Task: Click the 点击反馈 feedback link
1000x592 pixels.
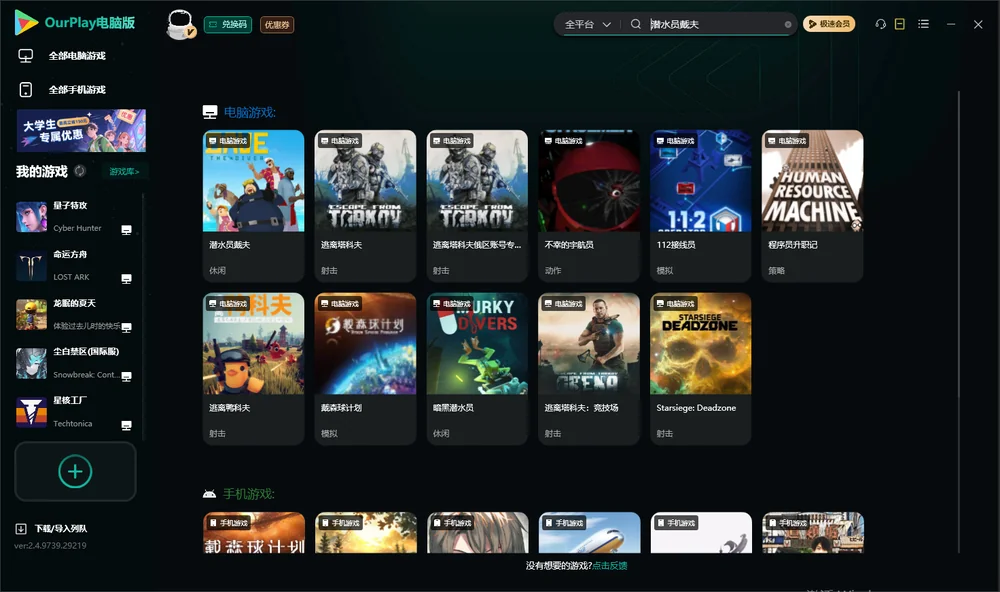Action: (610, 565)
